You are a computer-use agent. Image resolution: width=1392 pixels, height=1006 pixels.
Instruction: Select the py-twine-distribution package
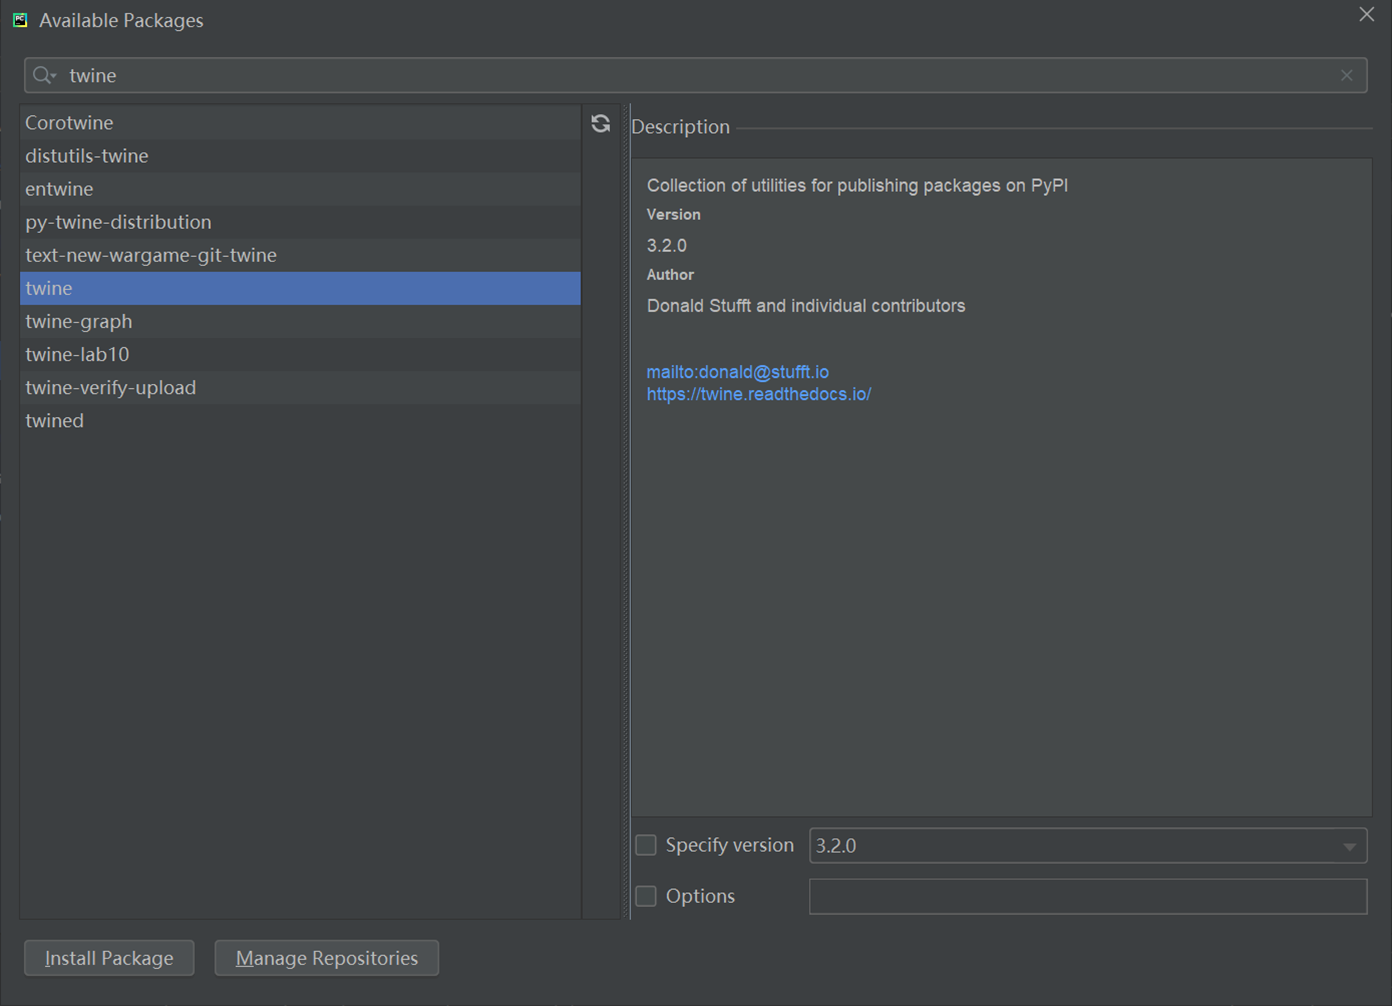pyautogui.click(x=300, y=221)
